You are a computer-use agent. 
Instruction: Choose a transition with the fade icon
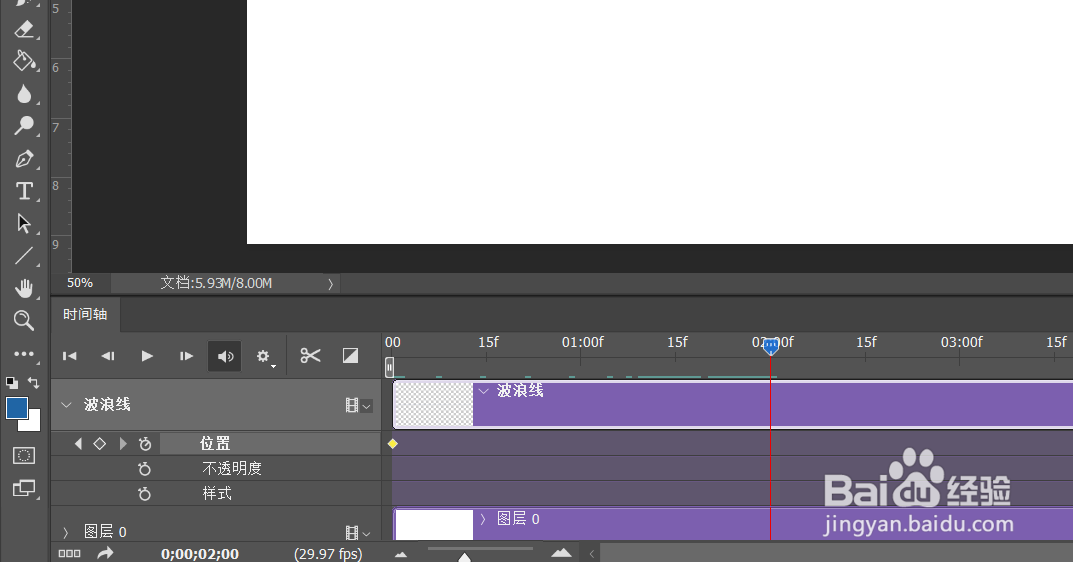pyautogui.click(x=350, y=355)
